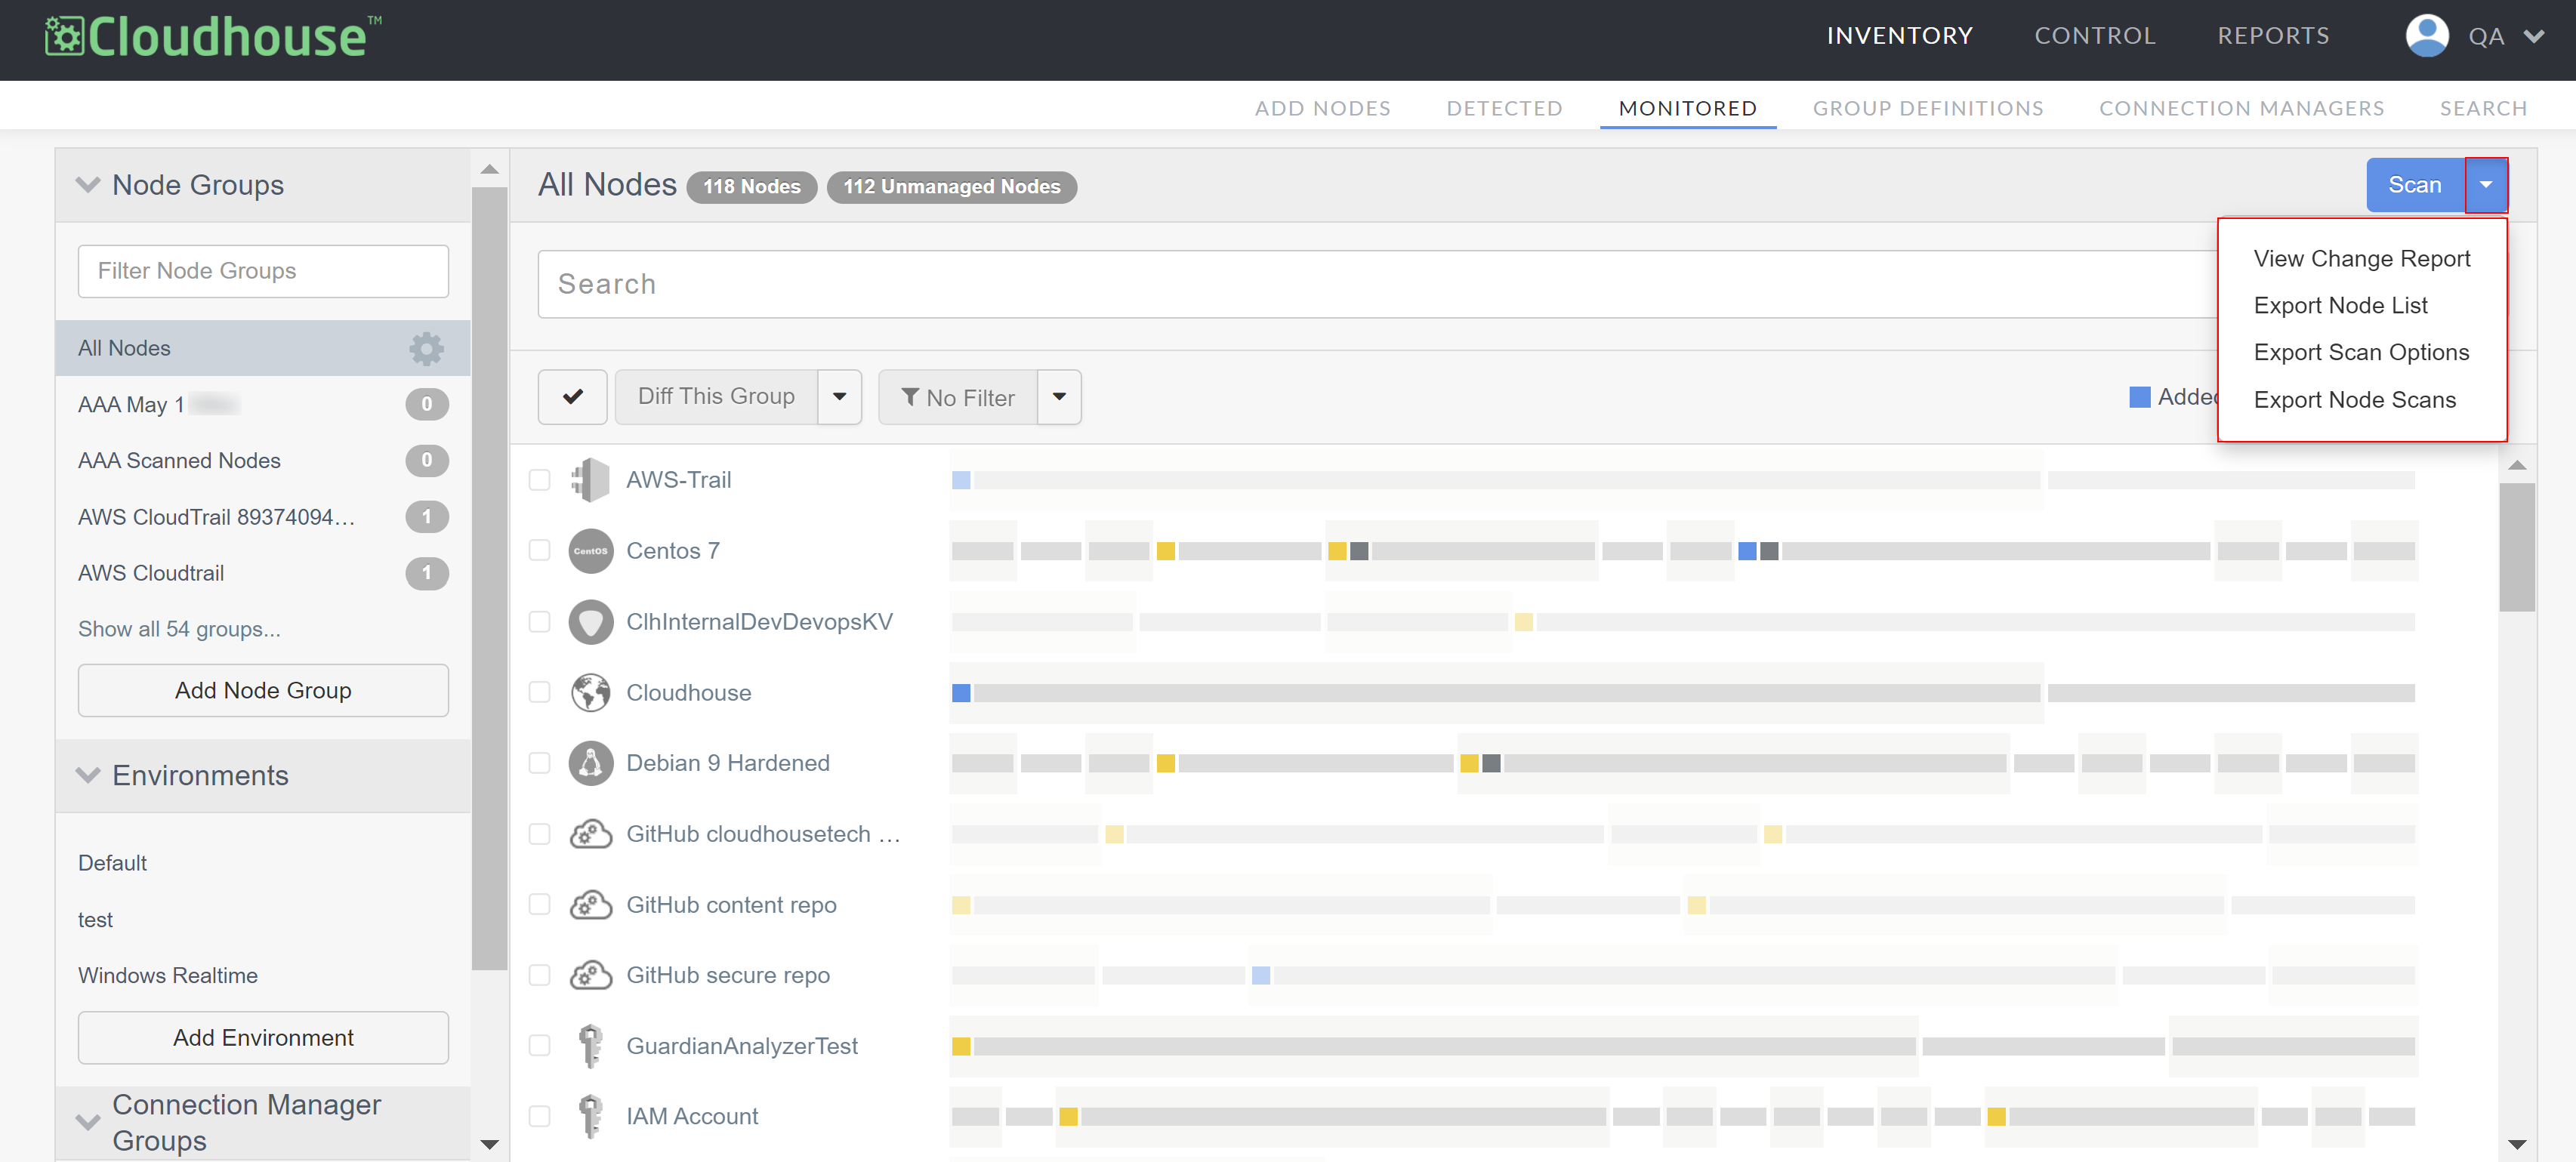
Task: Tick the GitHub secure repo checkbox
Action: 539,975
